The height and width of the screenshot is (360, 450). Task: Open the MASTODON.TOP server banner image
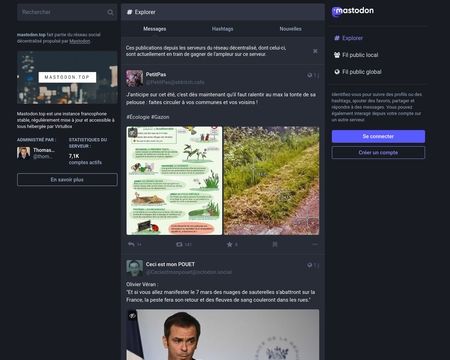(67, 77)
